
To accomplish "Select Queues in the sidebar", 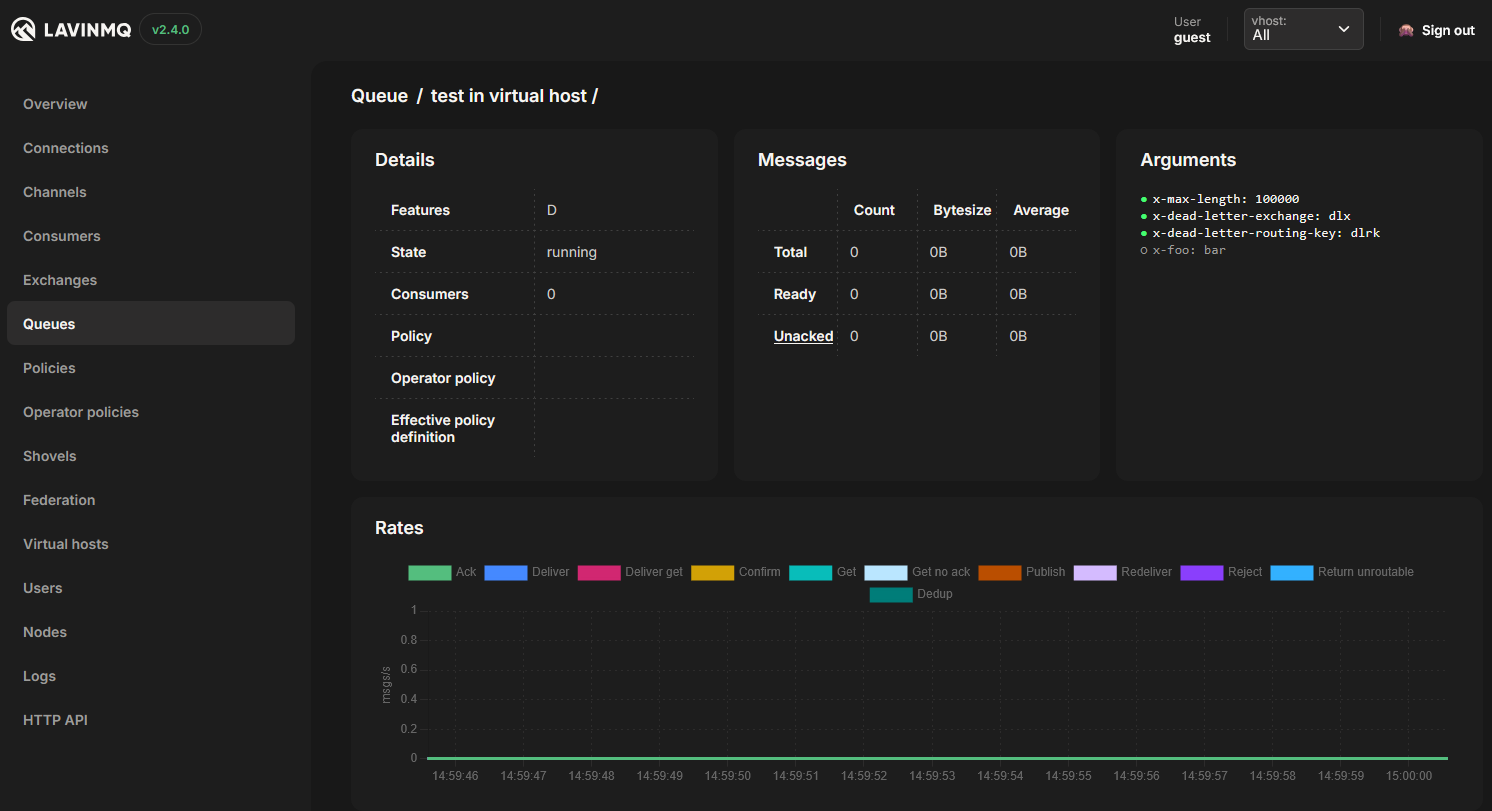I will click(151, 323).
